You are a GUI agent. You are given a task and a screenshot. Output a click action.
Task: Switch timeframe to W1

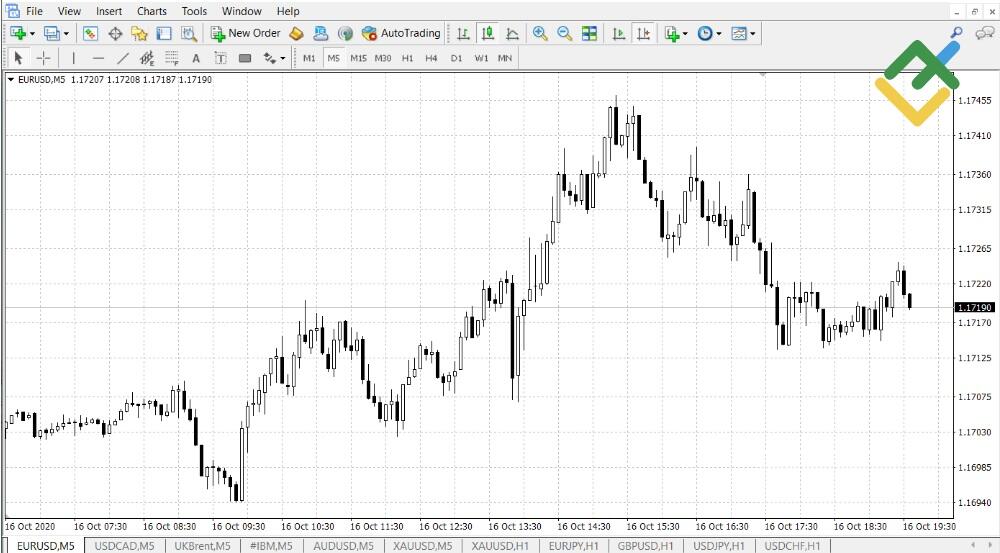click(x=481, y=58)
